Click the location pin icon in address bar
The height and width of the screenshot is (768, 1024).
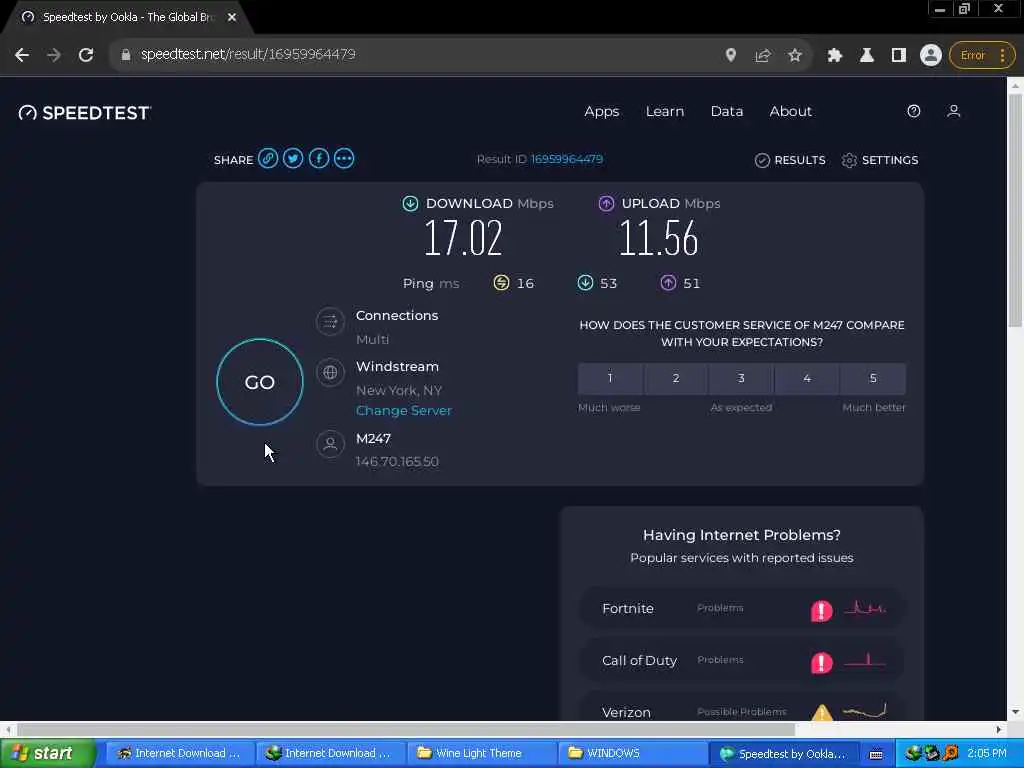(731, 55)
